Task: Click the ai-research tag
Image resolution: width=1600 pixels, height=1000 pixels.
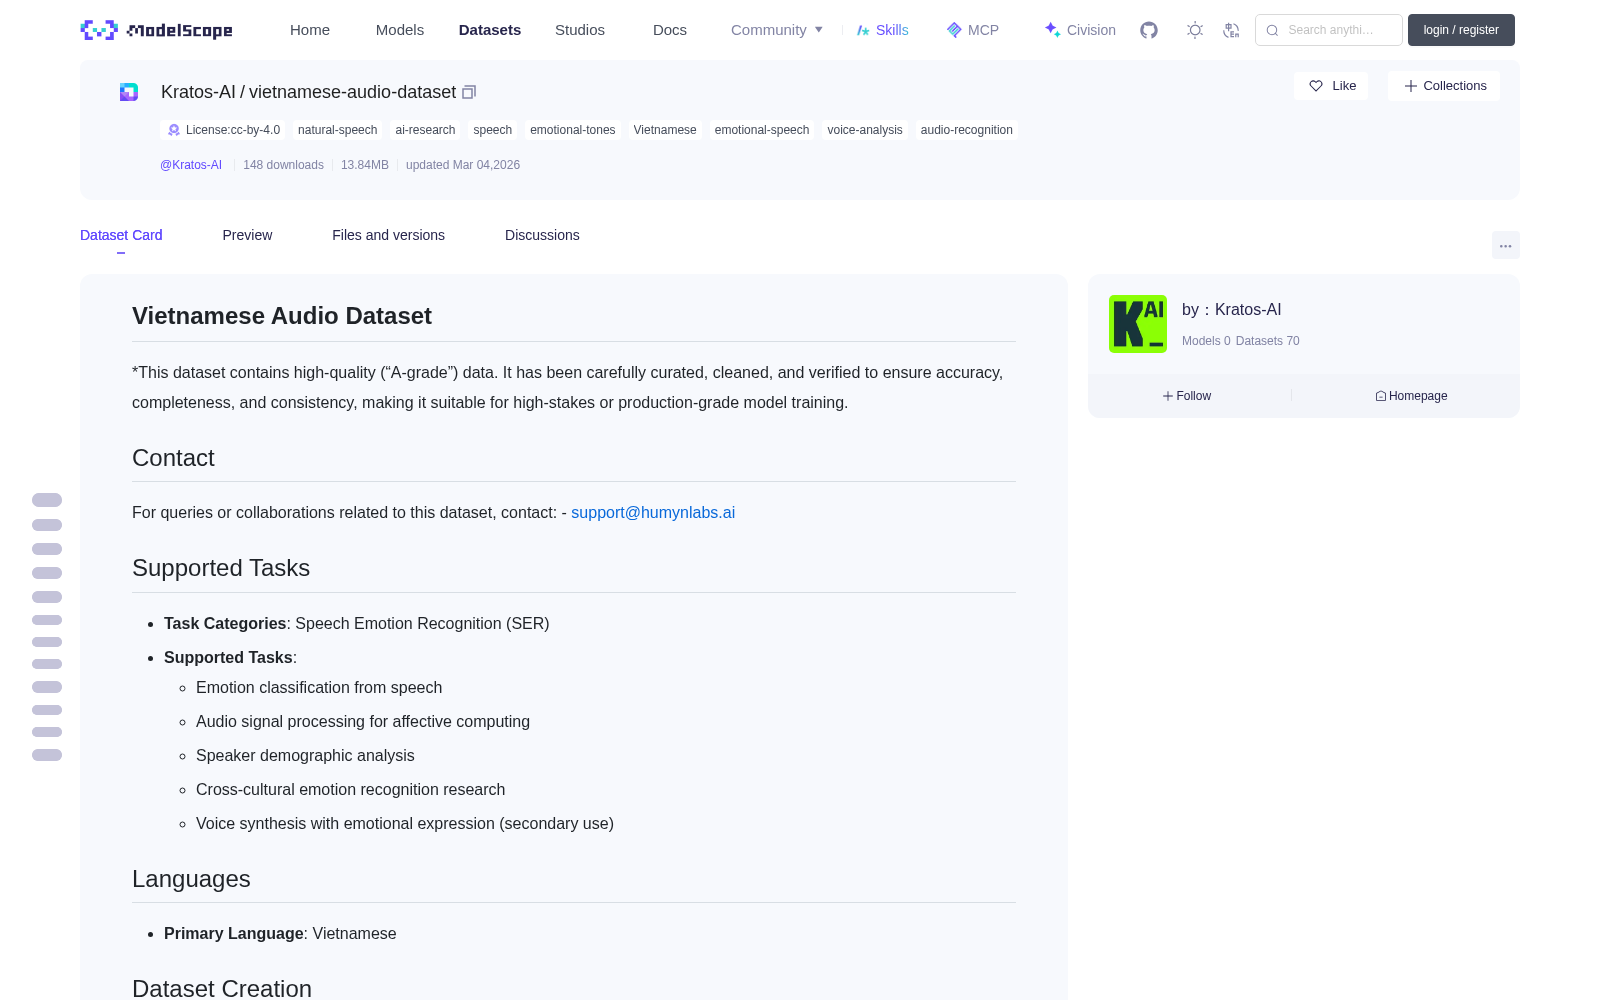Action: tap(425, 130)
